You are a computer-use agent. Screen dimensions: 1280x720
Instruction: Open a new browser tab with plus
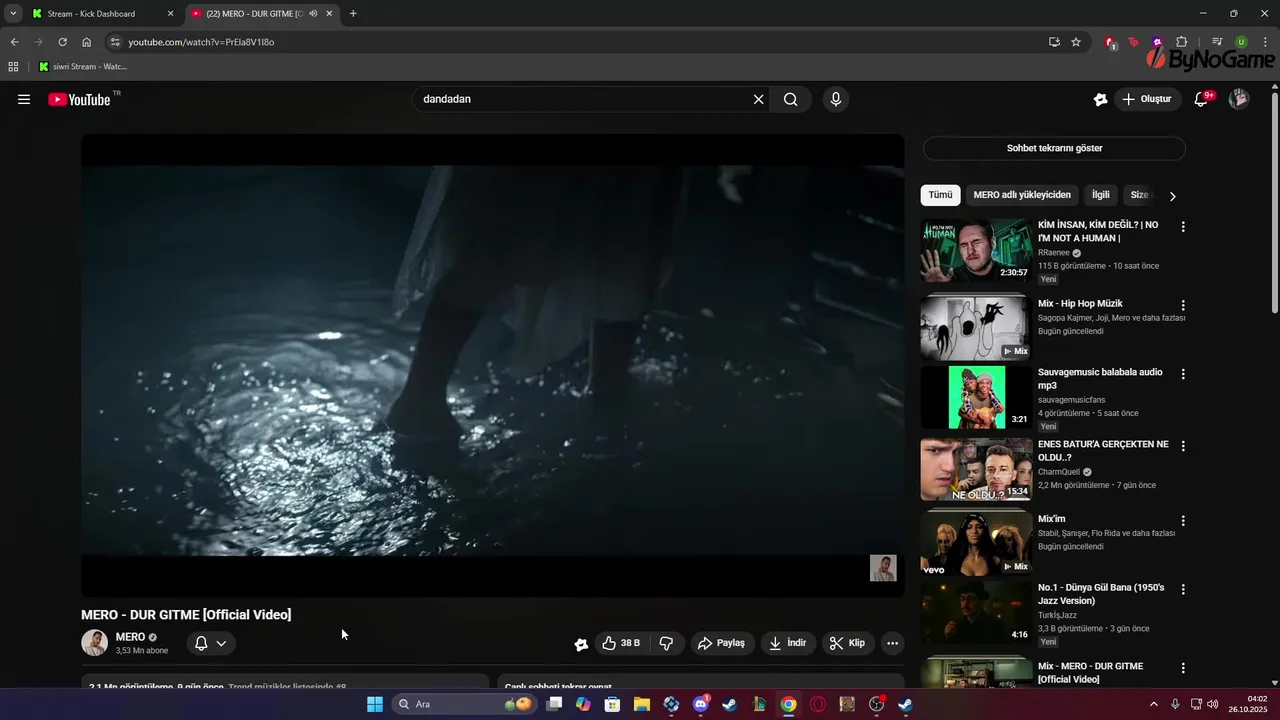[x=353, y=14]
